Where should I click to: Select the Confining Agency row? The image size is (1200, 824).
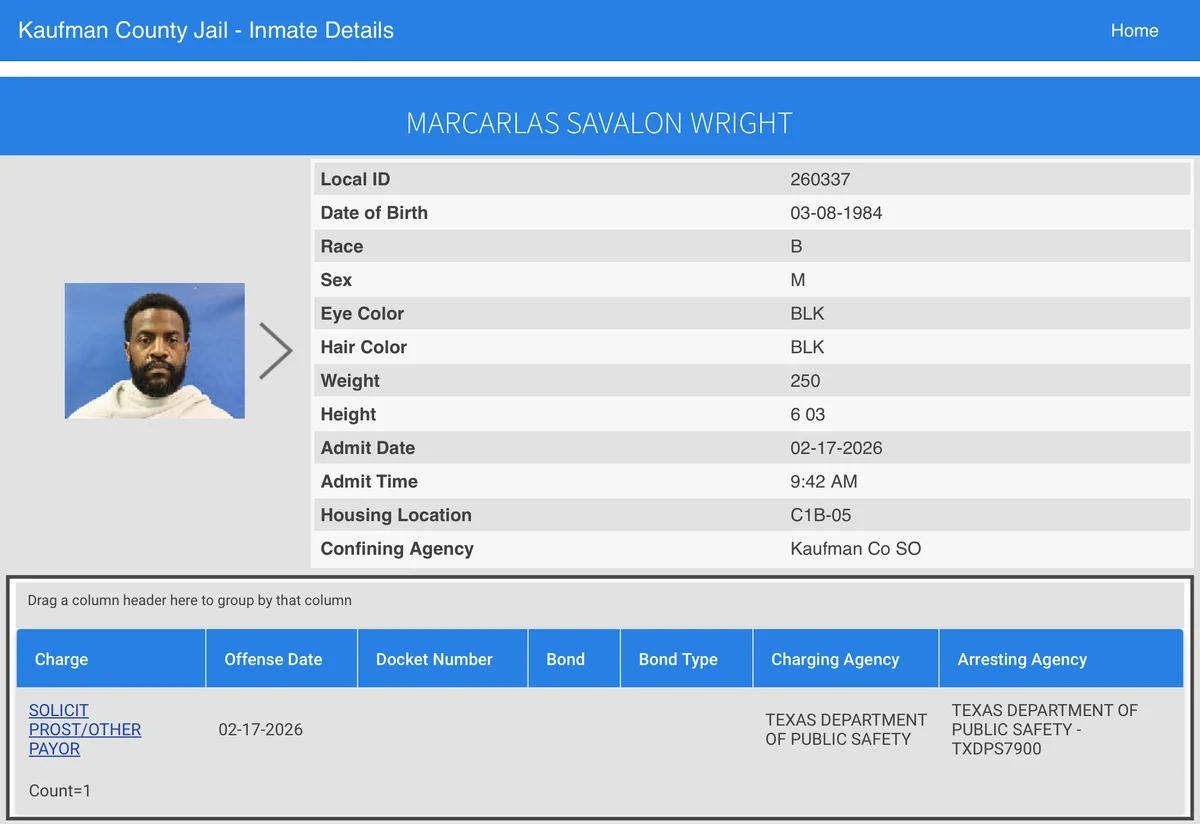click(600, 548)
